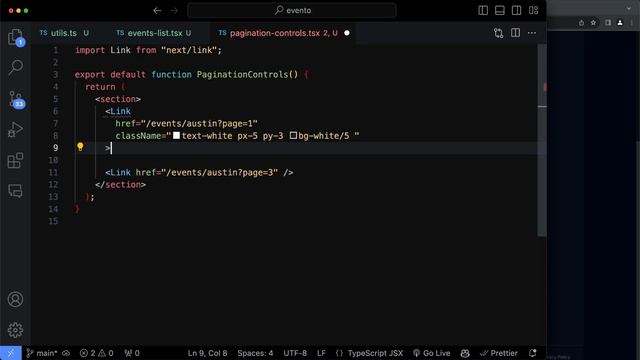
Task: Open the Manage gear icon
Action: click(16, 330)
